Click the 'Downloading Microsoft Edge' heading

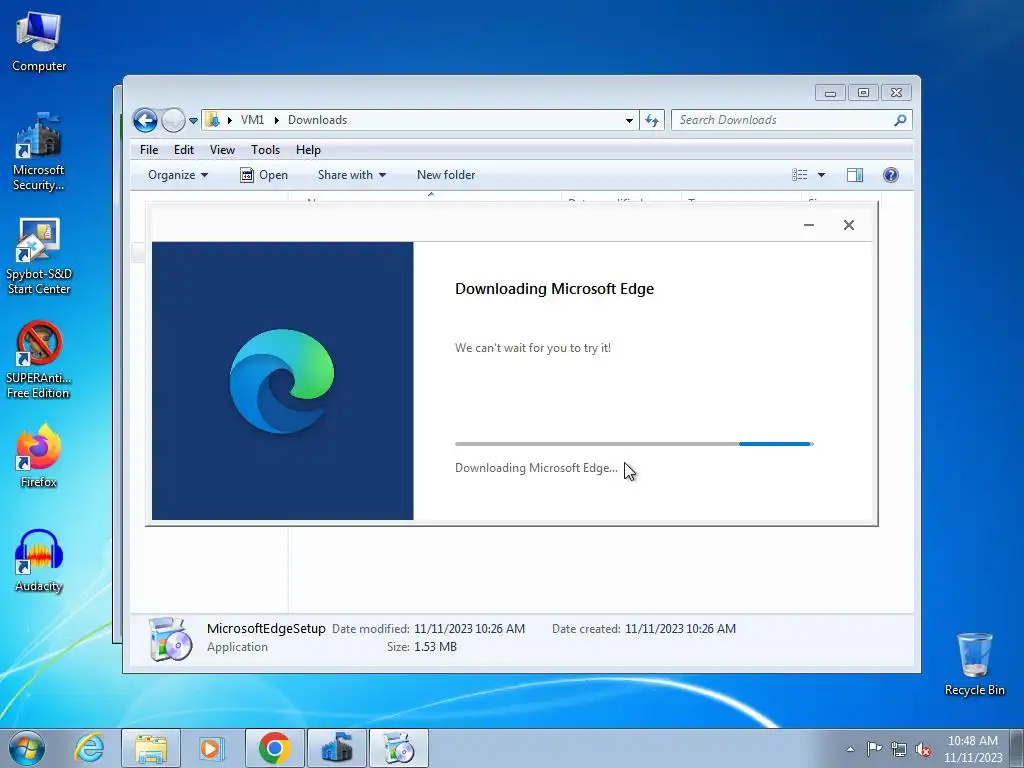tap(554, 289)
